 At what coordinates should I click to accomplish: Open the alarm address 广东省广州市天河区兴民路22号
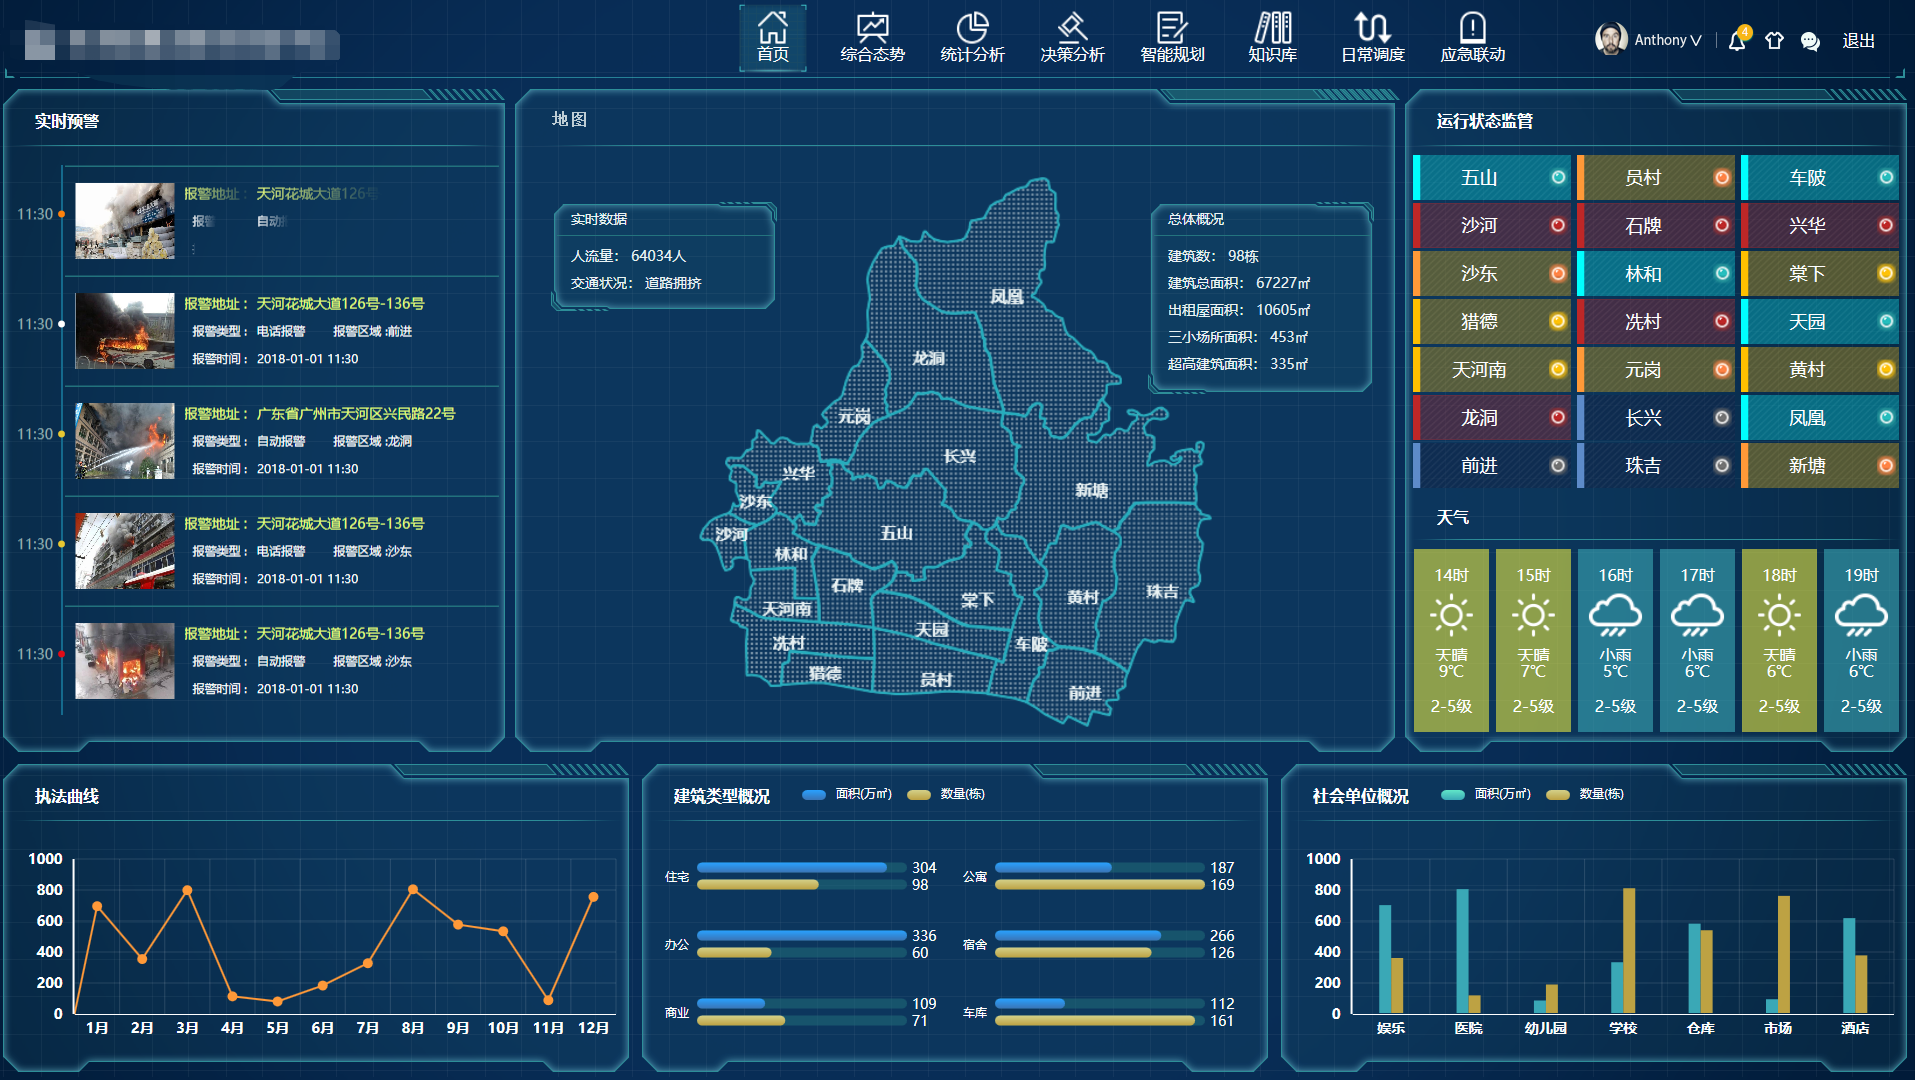click(x=356, y=413)
